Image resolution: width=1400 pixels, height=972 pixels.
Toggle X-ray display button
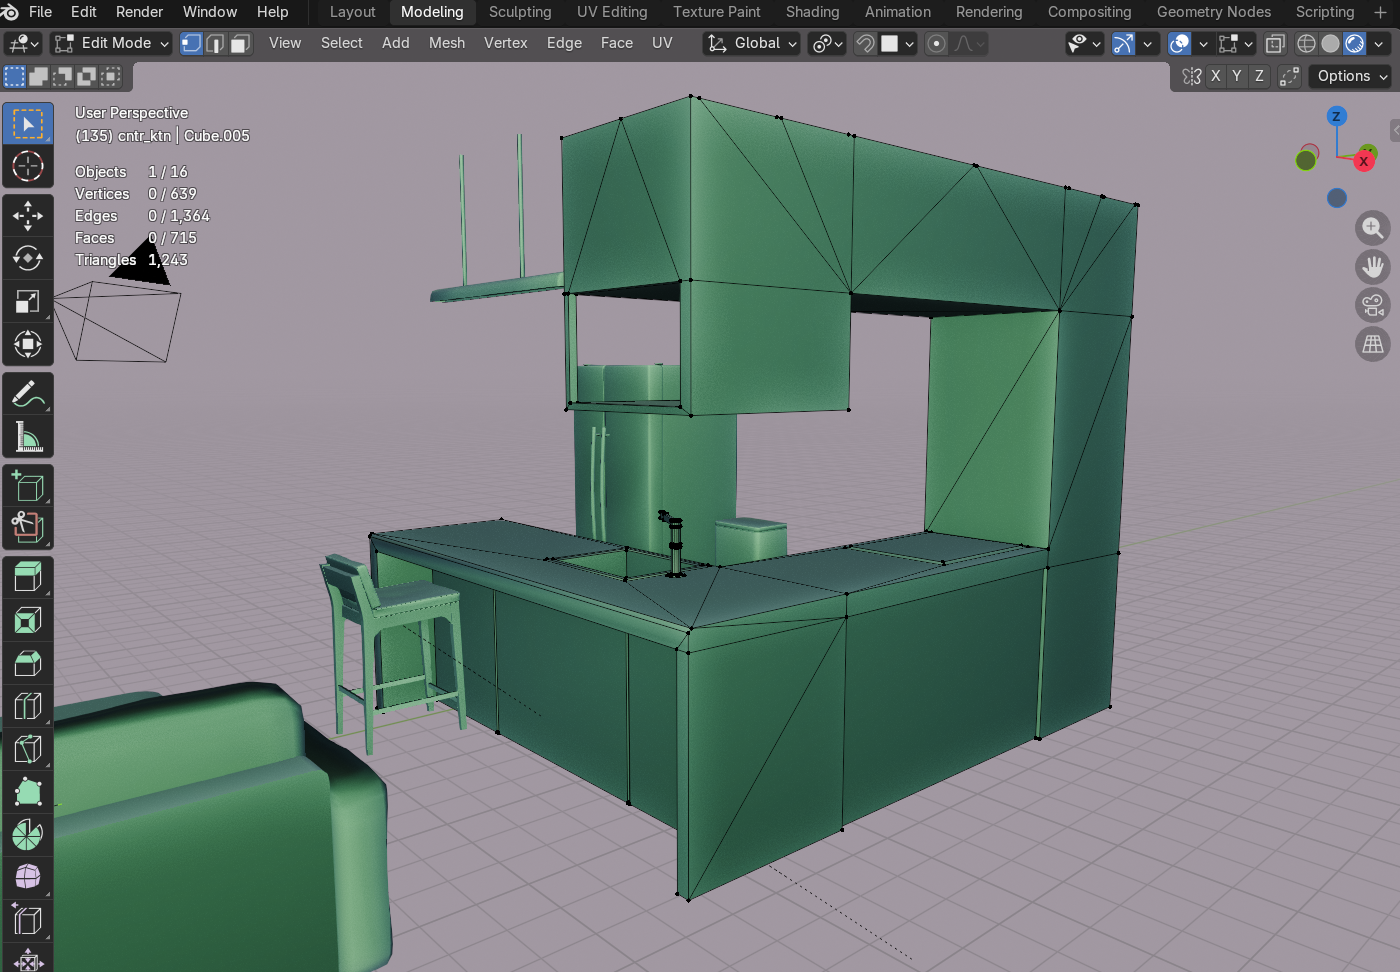[x=1275, y=44]
